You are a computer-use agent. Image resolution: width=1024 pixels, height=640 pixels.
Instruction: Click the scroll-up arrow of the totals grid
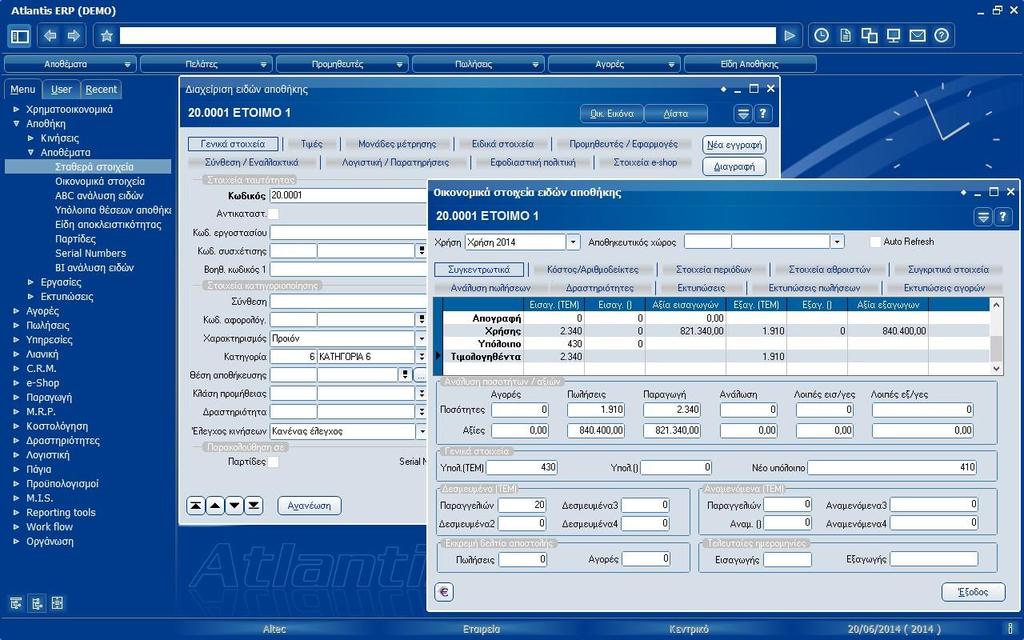(x=996, y=304)
